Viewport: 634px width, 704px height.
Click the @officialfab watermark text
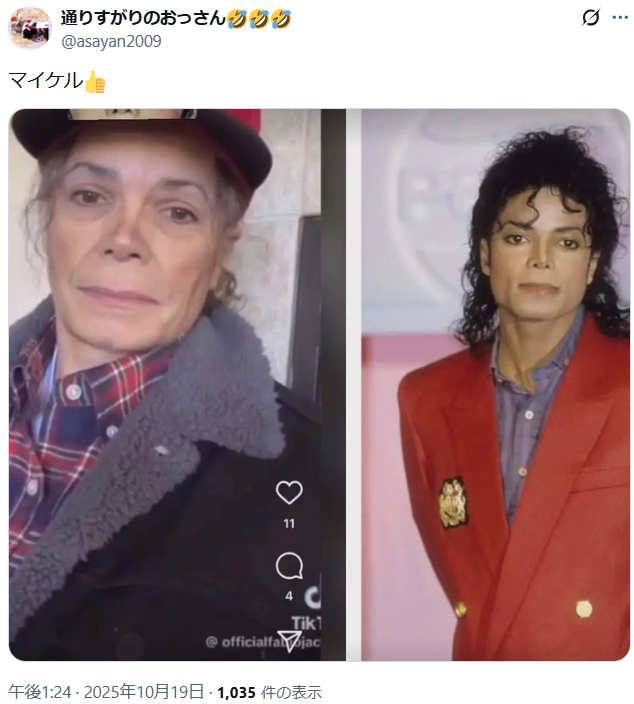coord(264,642)
